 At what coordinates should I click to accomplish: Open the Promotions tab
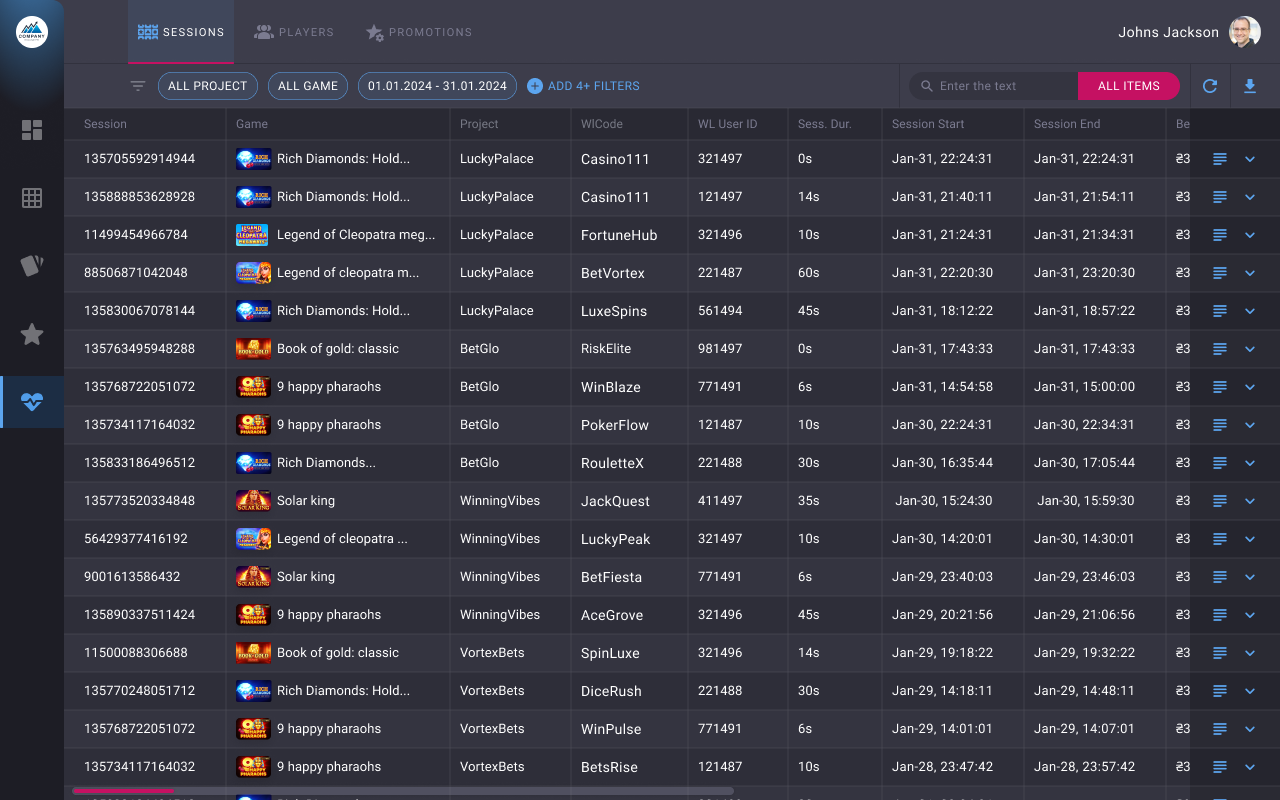click(418, 32)
